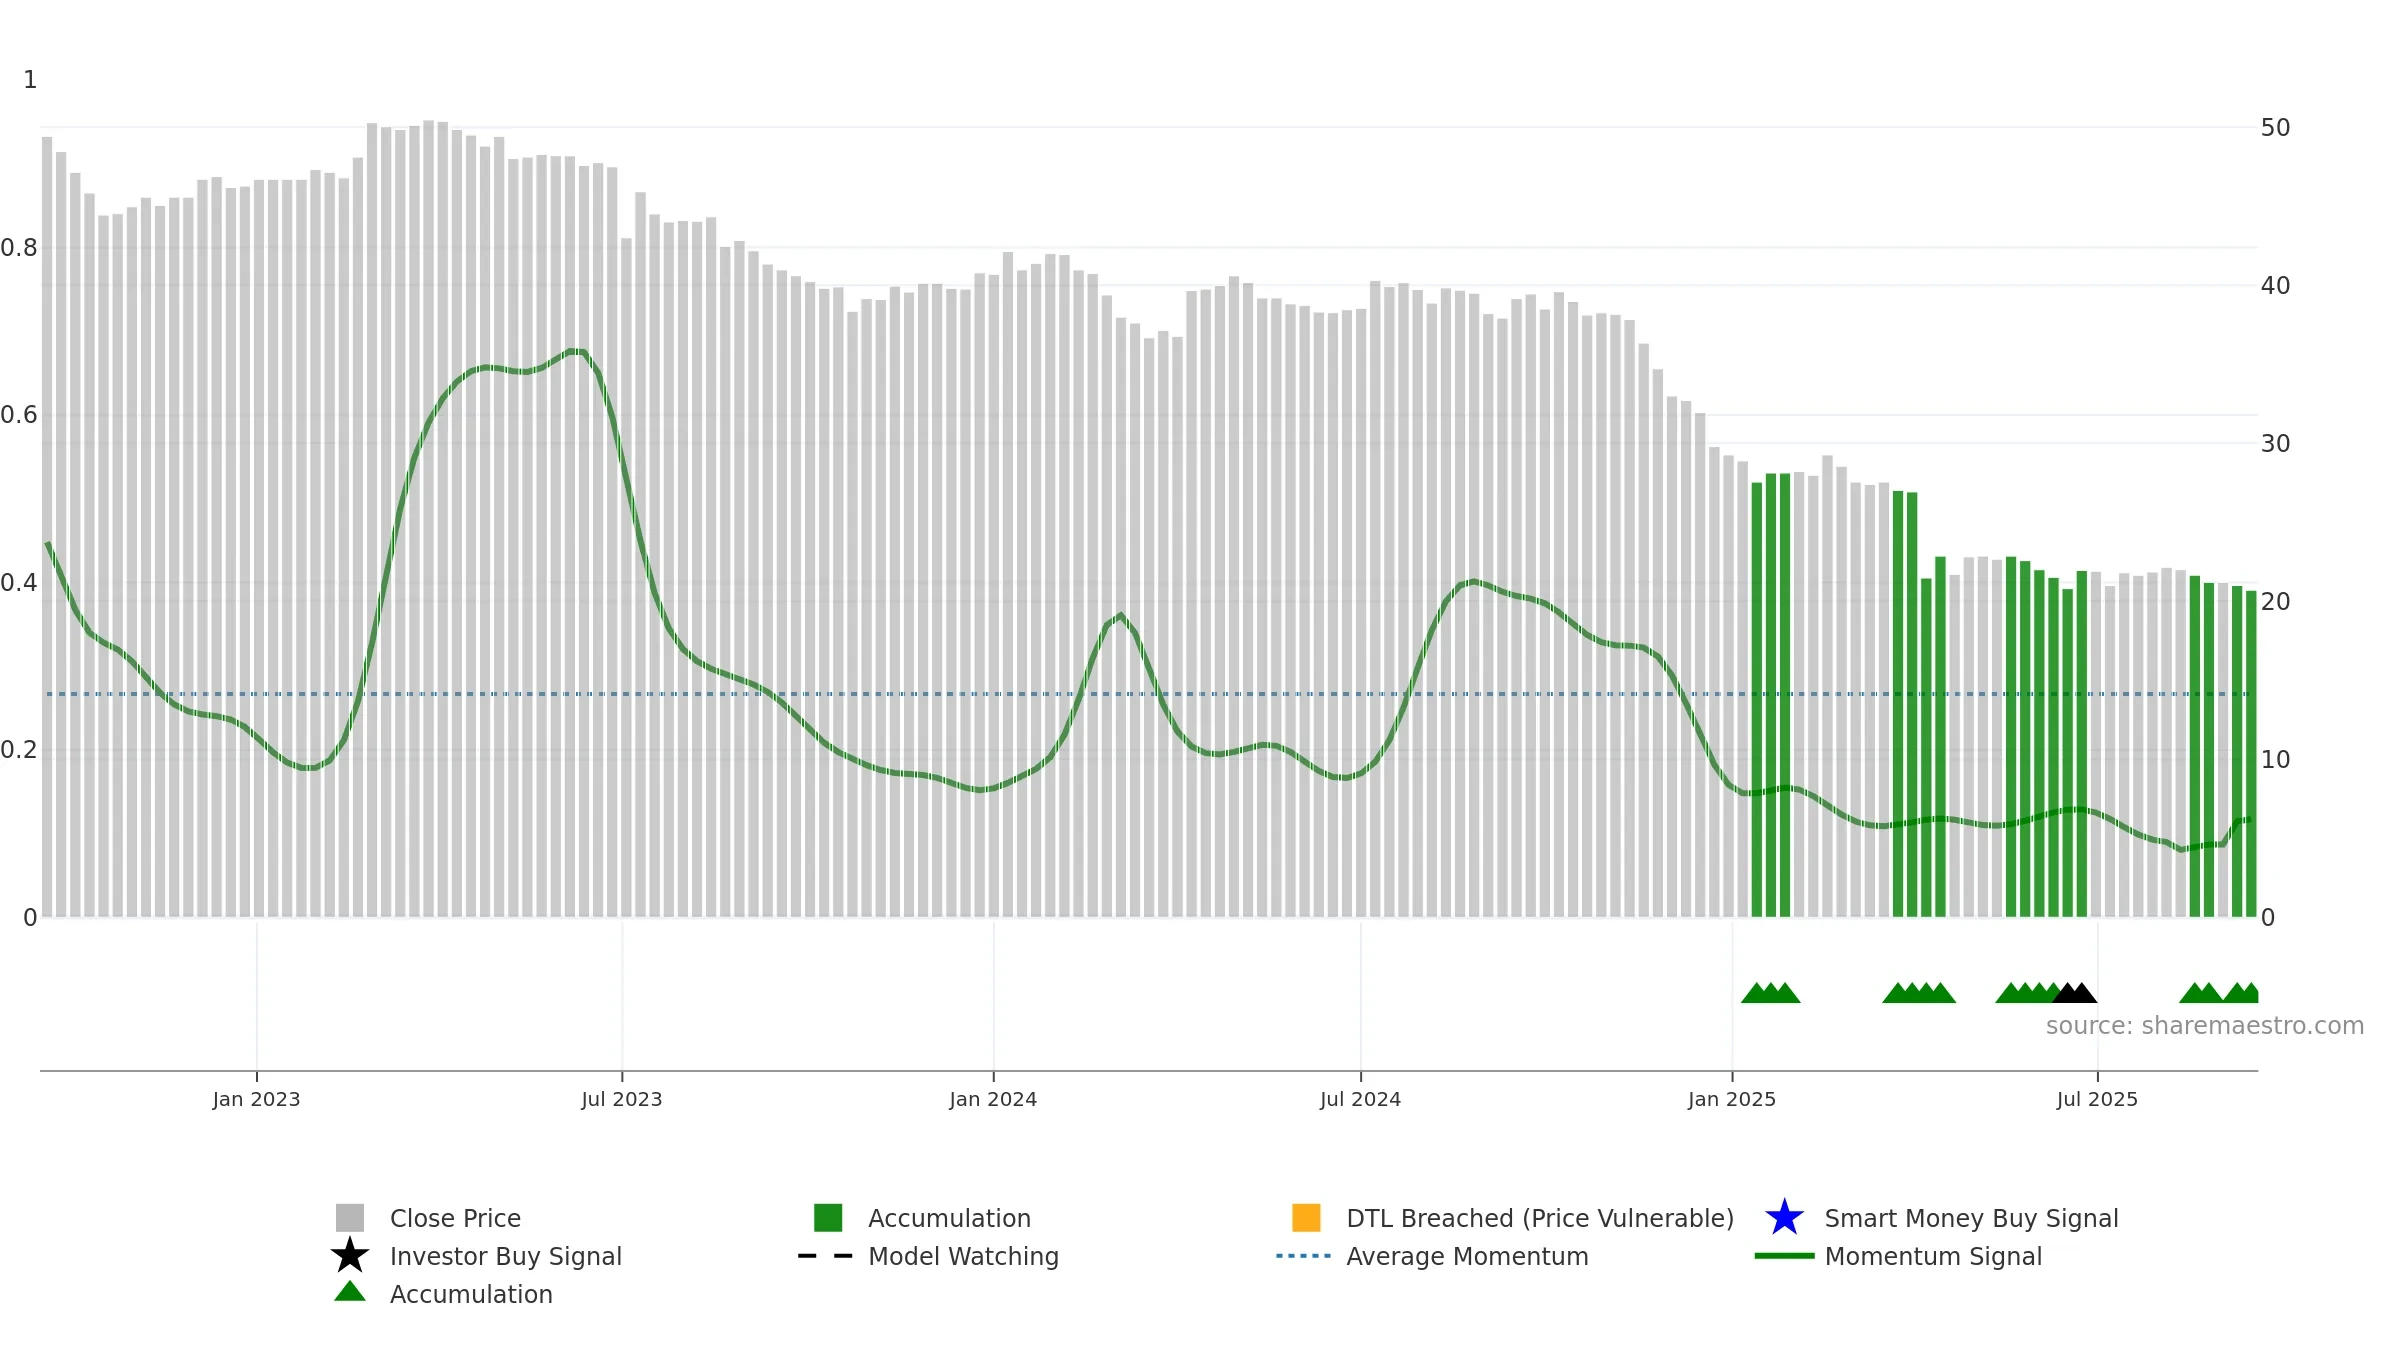Toggle the Close Price legend label
The height and width of the screenshot is (1350, 2400).
(455, 1218)
